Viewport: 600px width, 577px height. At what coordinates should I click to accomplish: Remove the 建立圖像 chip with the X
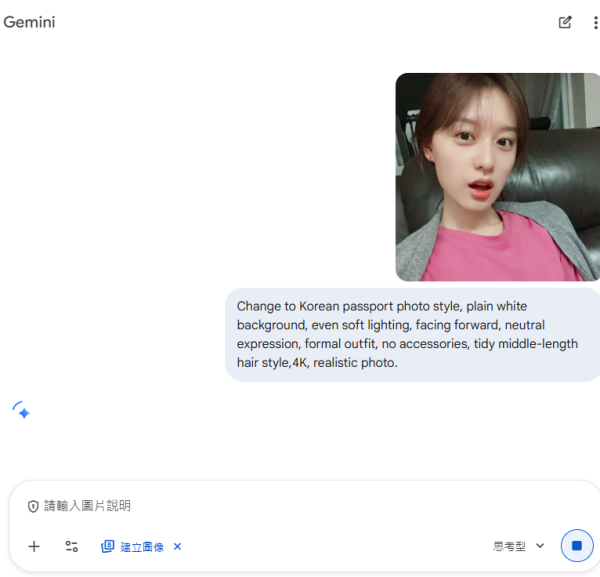click(x=177, y=546)
